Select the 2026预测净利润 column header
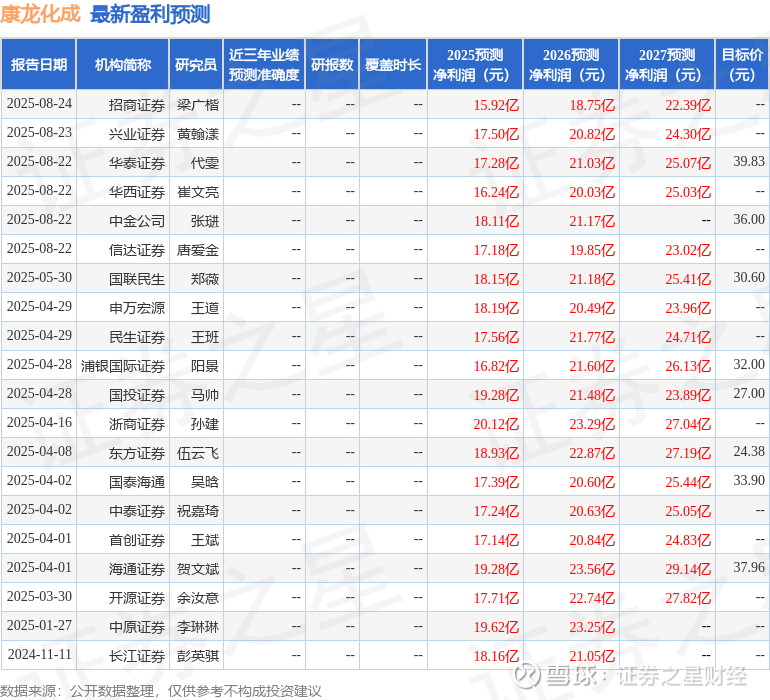Screen dimensions: 770x700 571,64
